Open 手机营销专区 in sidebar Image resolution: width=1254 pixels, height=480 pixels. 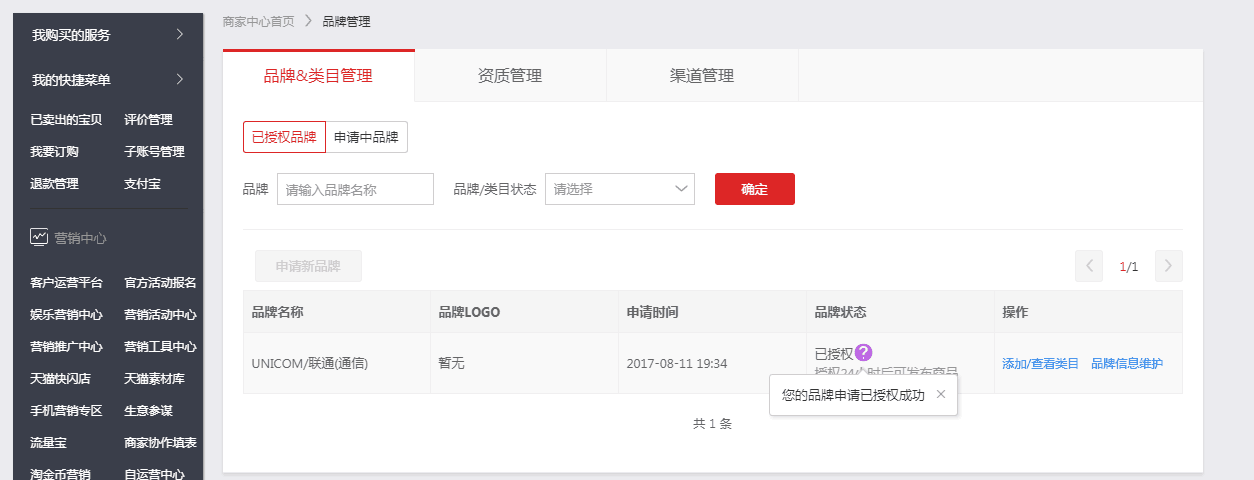pyautogui.click(x=66, y=411)
